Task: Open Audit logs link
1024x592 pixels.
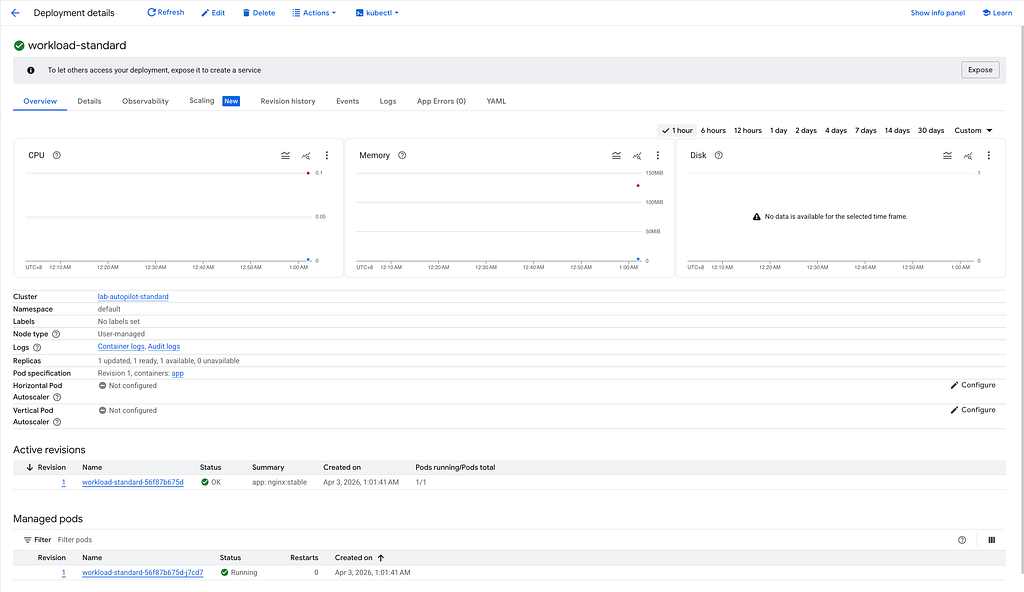Action: 164,347
